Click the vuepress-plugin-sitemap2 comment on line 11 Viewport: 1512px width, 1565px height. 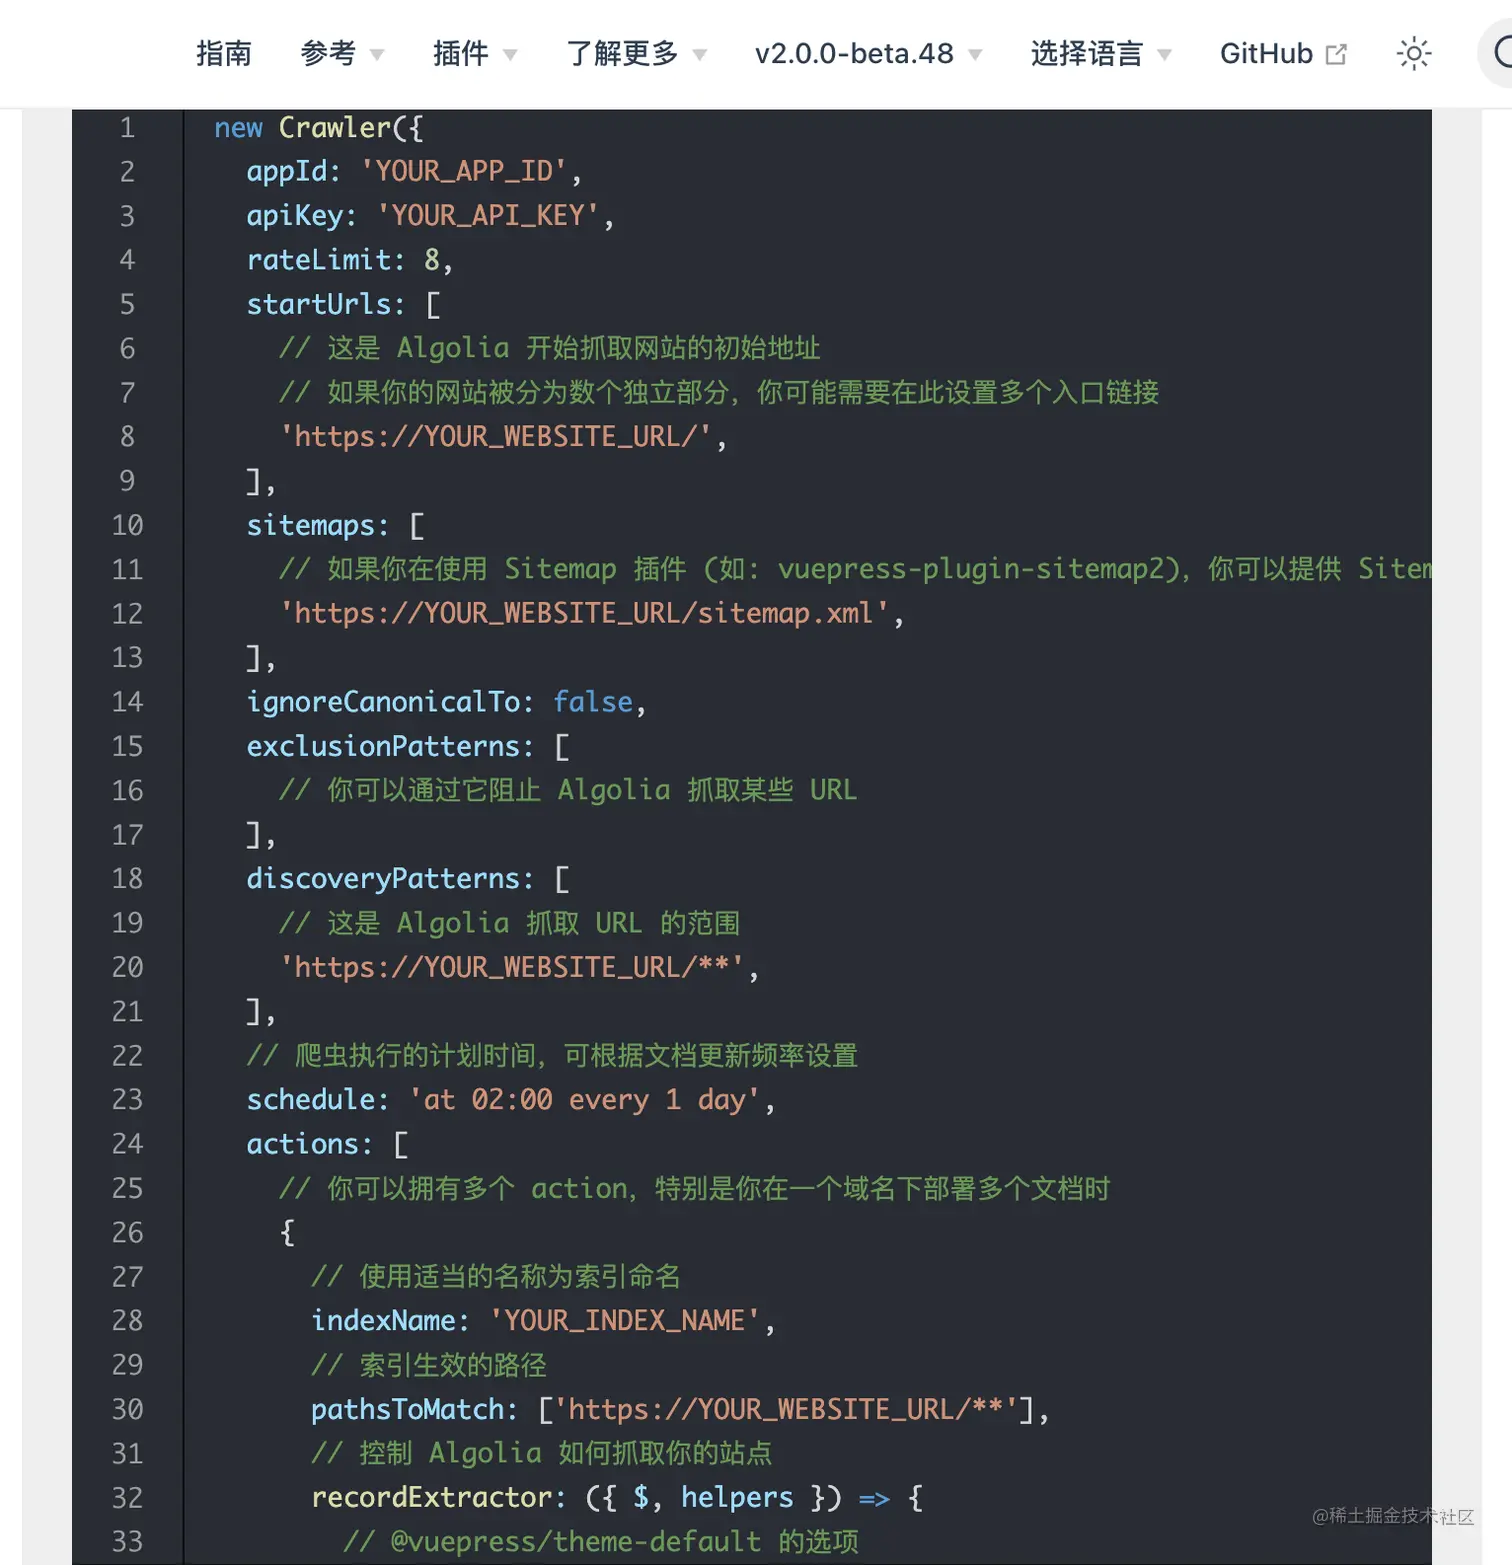[x=855, y=569]
